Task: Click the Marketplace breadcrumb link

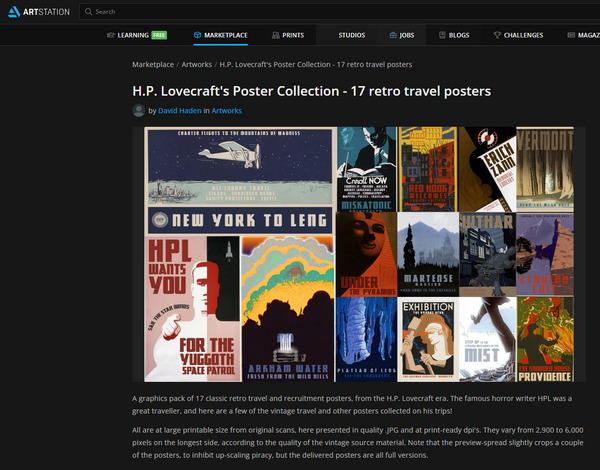Action: (153, 64)
